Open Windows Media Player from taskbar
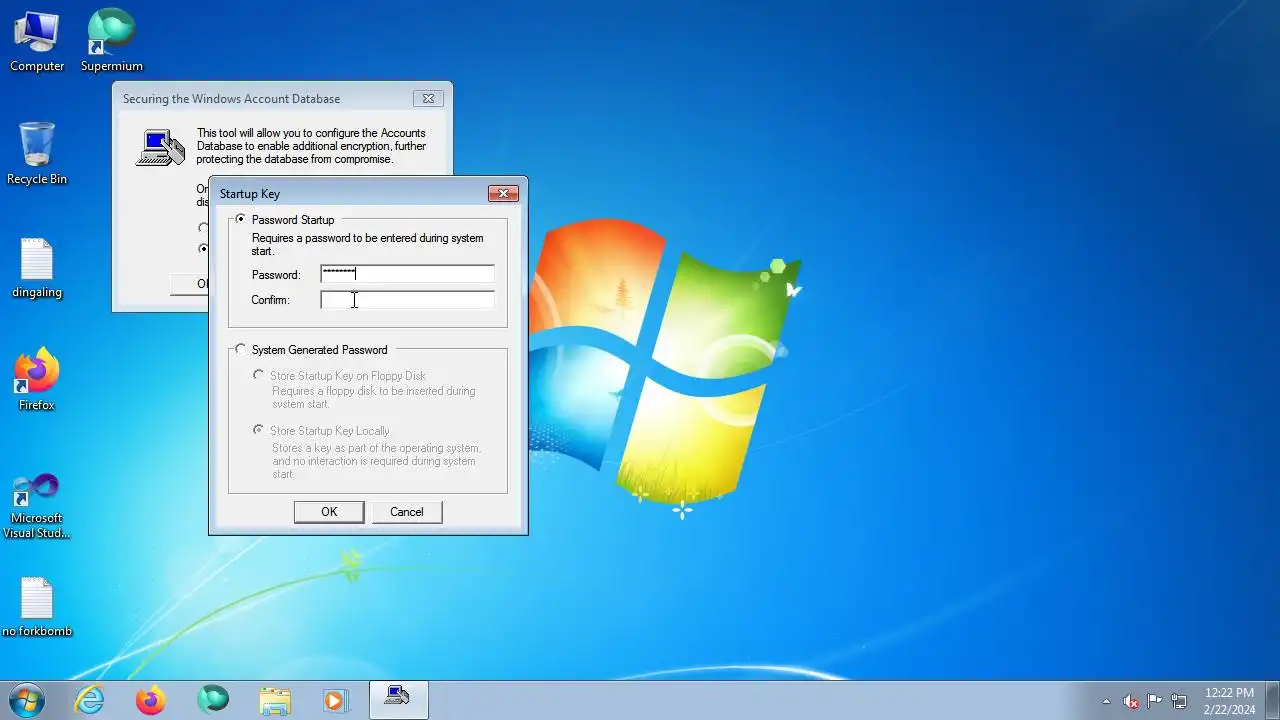The width and height of the screenshot is (1280, 720). (x=336, y=700)
